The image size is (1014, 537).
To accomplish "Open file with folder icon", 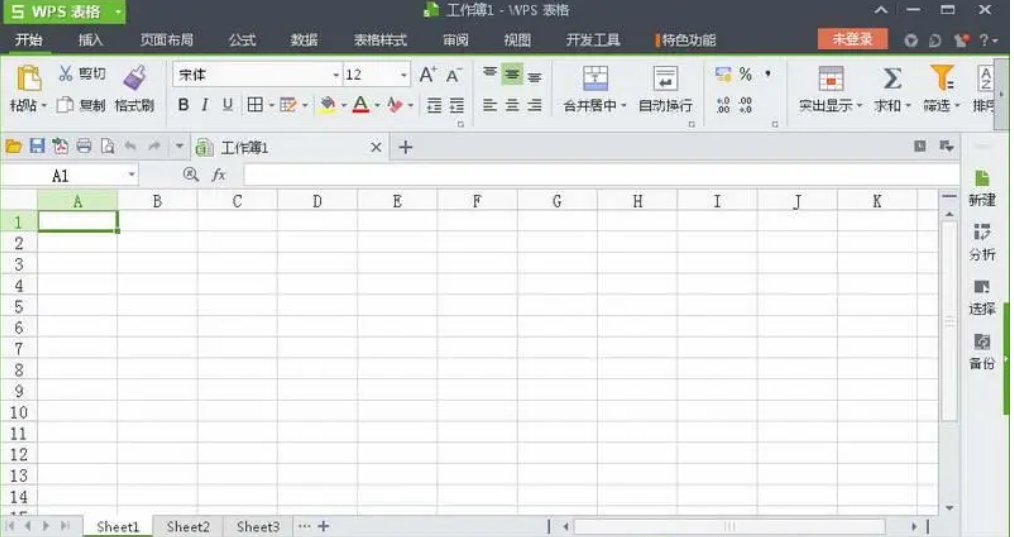I will pyautogui.click(x=14, y=146).
